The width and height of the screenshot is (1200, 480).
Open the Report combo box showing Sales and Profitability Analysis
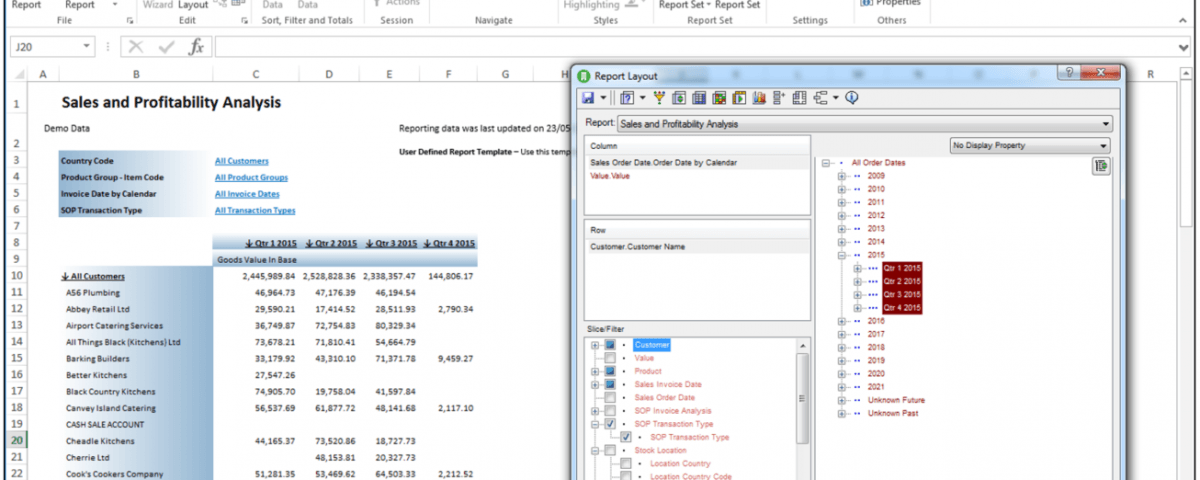coord(864,123)
